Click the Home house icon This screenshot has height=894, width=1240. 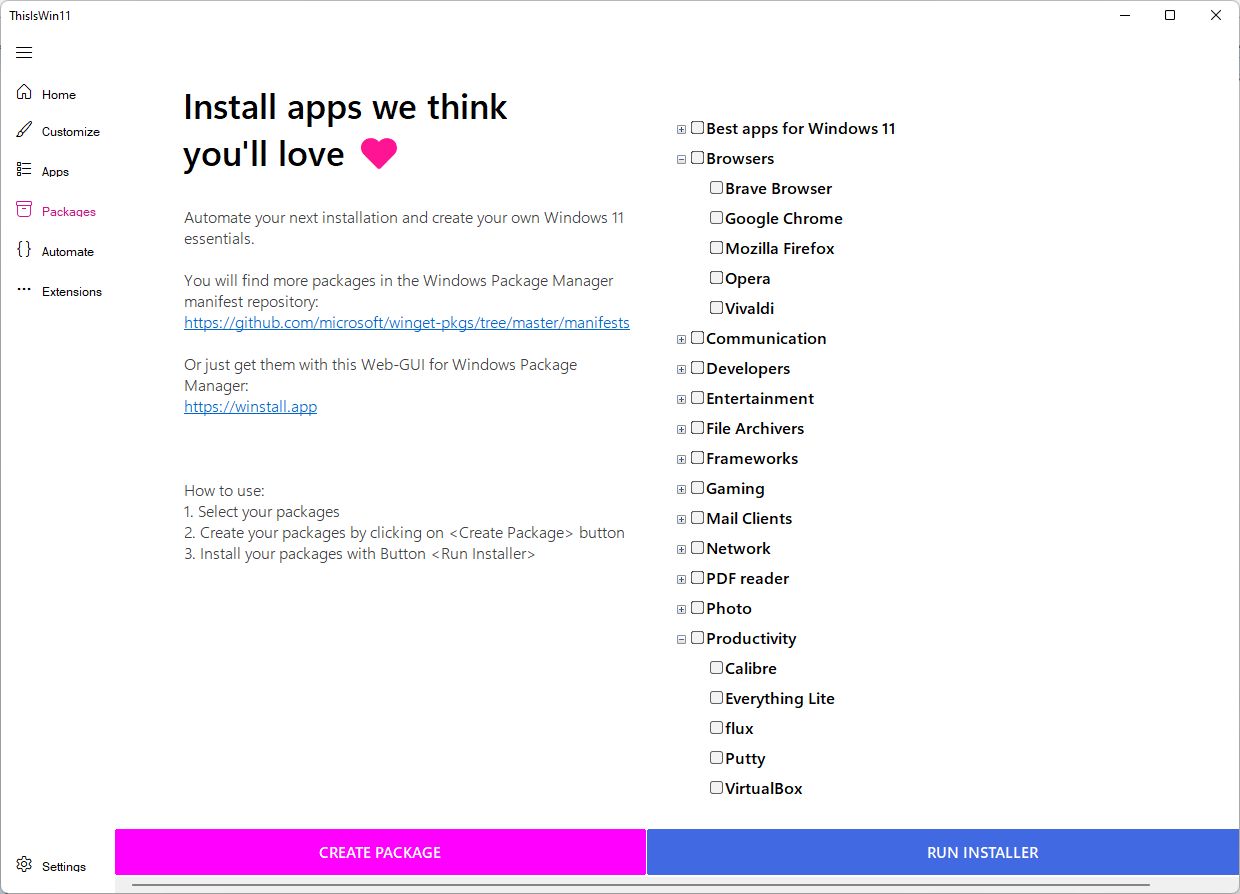tap(24, 93)
